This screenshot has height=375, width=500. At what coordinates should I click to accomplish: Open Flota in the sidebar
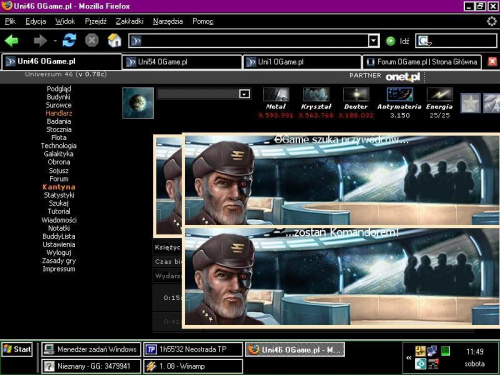click(x=59, y=137)
